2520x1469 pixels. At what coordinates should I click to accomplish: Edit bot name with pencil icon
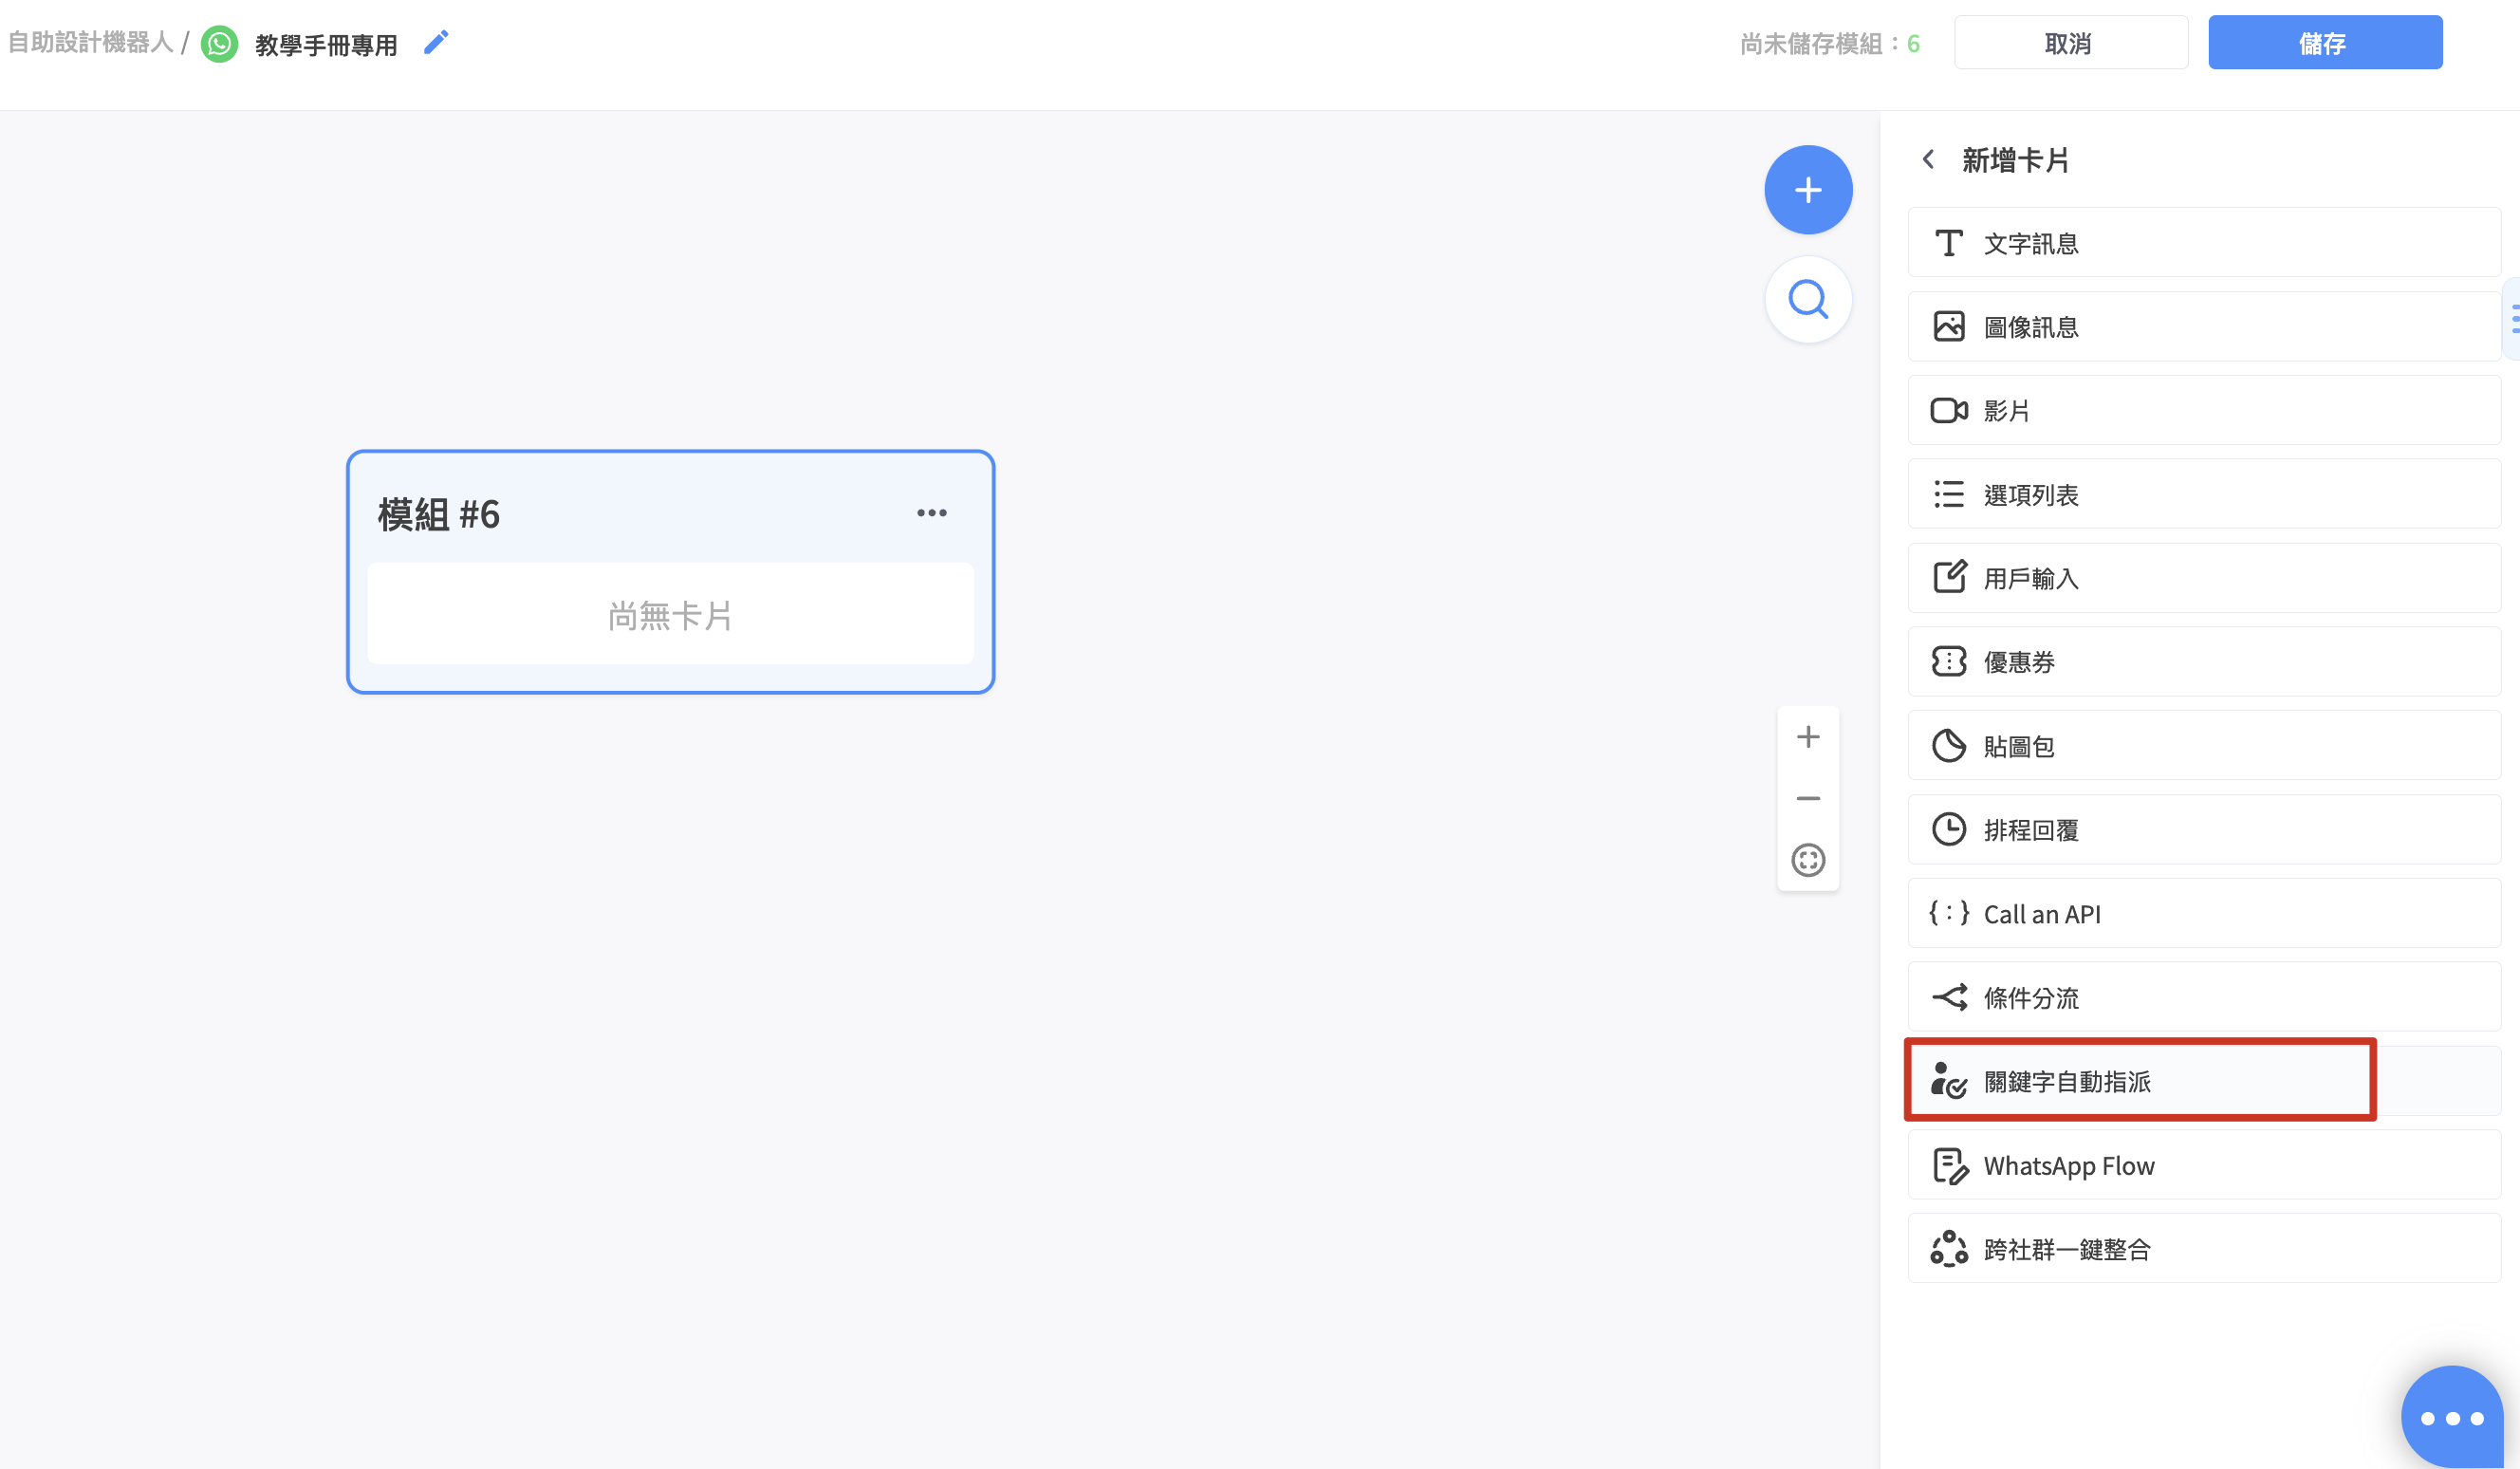click(436, 43)
